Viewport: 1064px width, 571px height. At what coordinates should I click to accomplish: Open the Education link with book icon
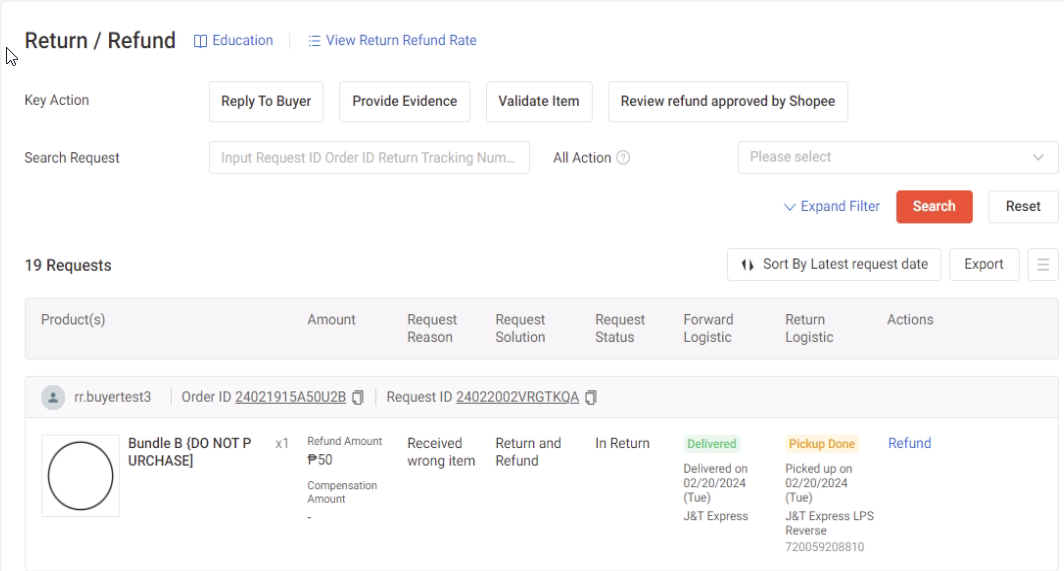click(x=233, y=41)
